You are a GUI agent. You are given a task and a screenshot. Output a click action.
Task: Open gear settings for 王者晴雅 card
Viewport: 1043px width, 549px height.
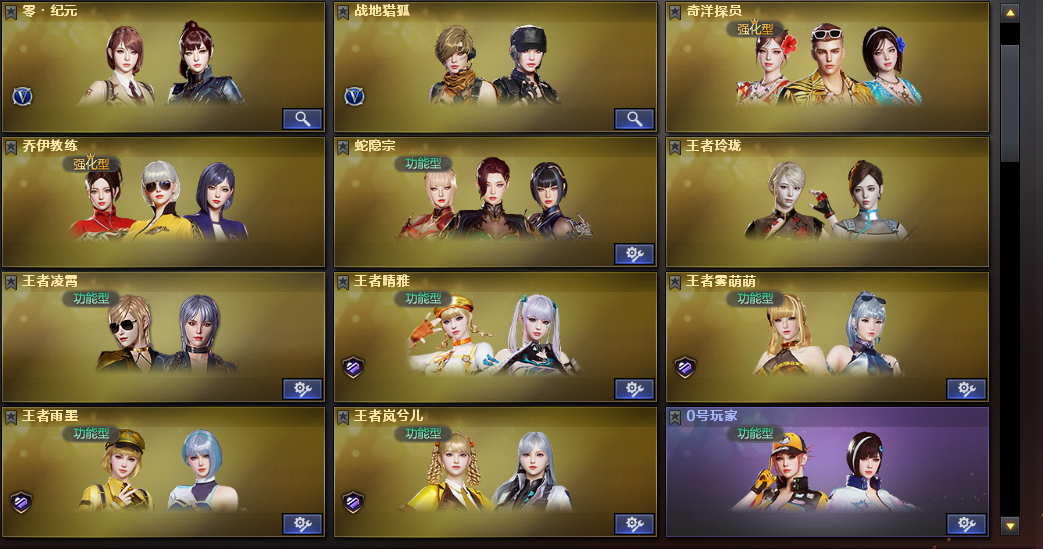click(634, 389)
